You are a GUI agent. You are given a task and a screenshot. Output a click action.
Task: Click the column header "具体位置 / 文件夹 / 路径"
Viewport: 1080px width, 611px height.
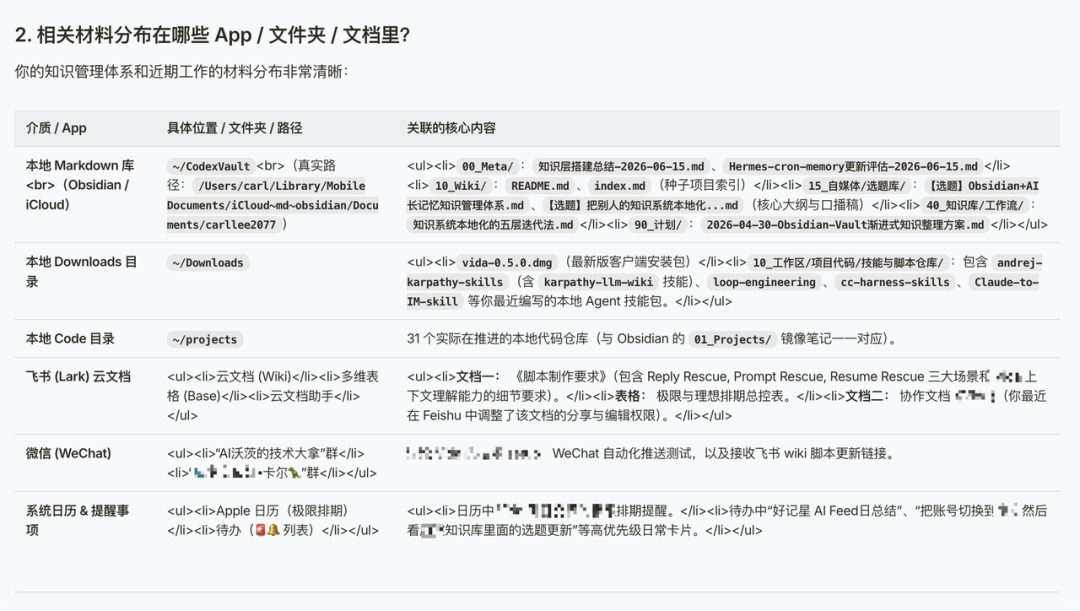tap(234, 128)
